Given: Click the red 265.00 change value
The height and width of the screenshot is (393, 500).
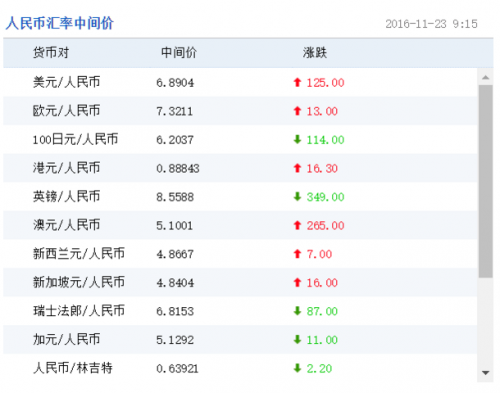Looking at the screenshot, I should pyautogui.click(x=326, y=226).
